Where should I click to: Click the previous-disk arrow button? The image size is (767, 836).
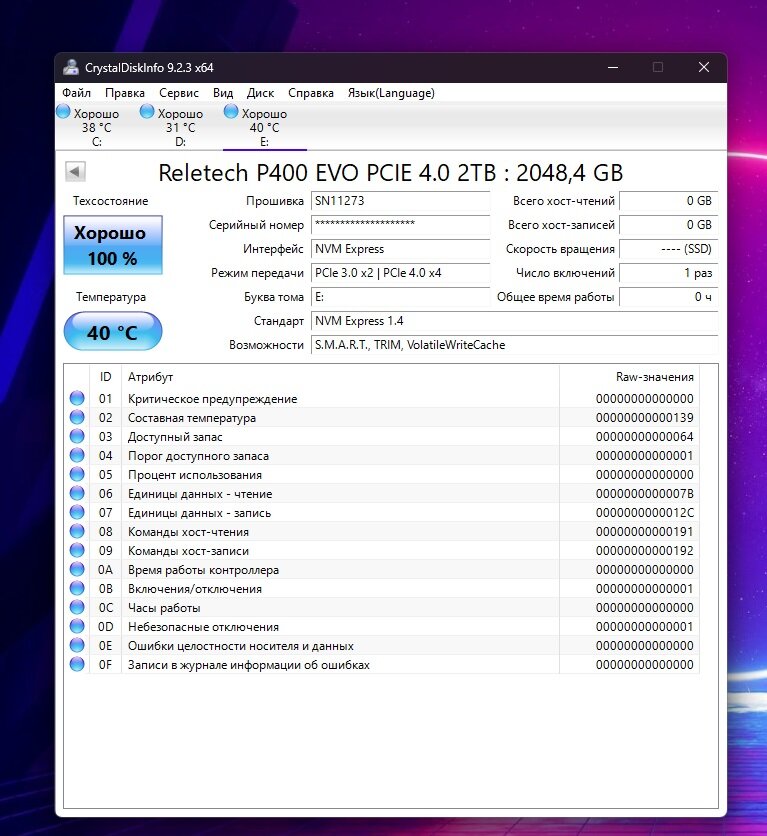click(x=75, y=172)
